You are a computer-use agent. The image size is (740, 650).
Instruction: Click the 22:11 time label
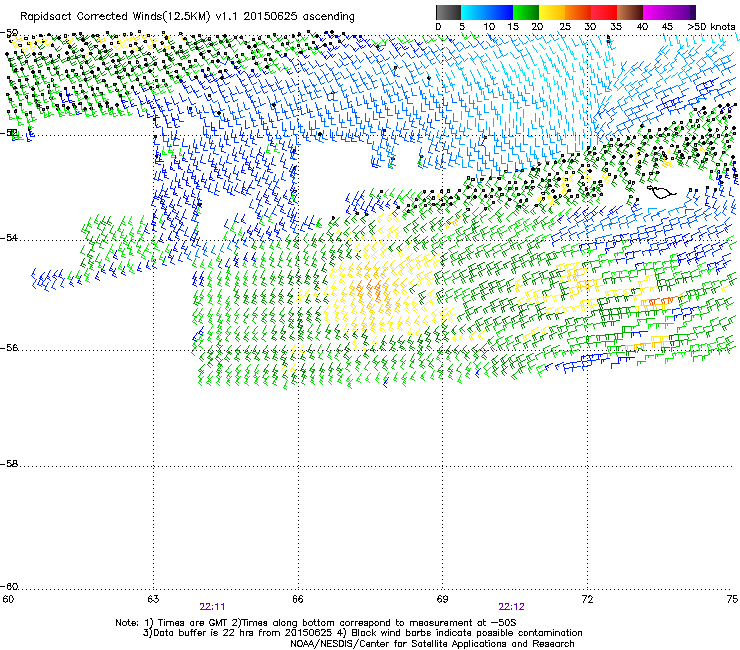(212, 607)
